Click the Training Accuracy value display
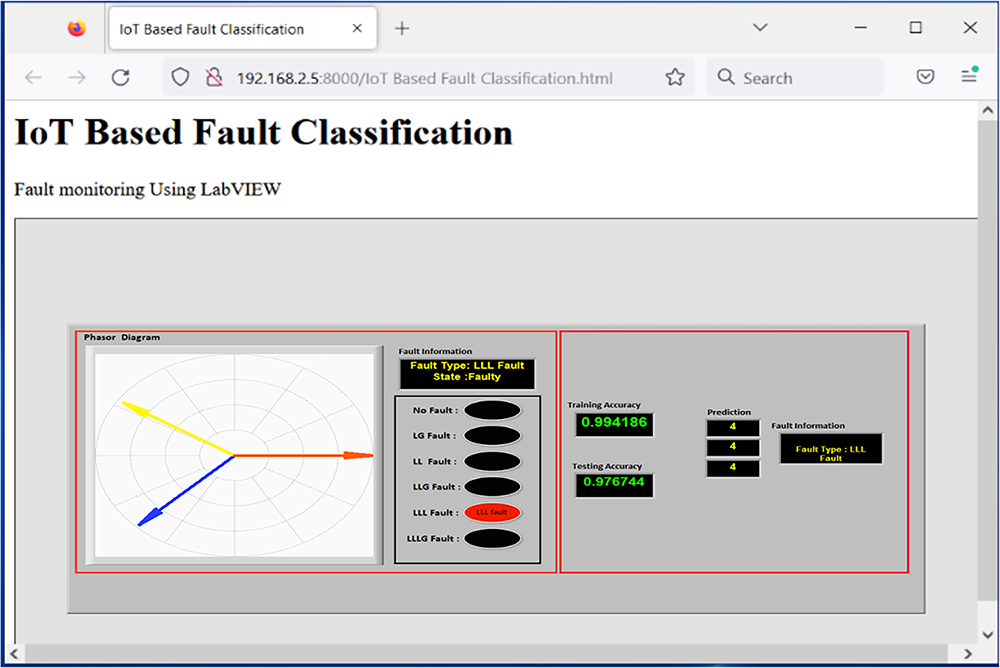This screenshot has width=1000, height=668. click(x=613, y=423)
